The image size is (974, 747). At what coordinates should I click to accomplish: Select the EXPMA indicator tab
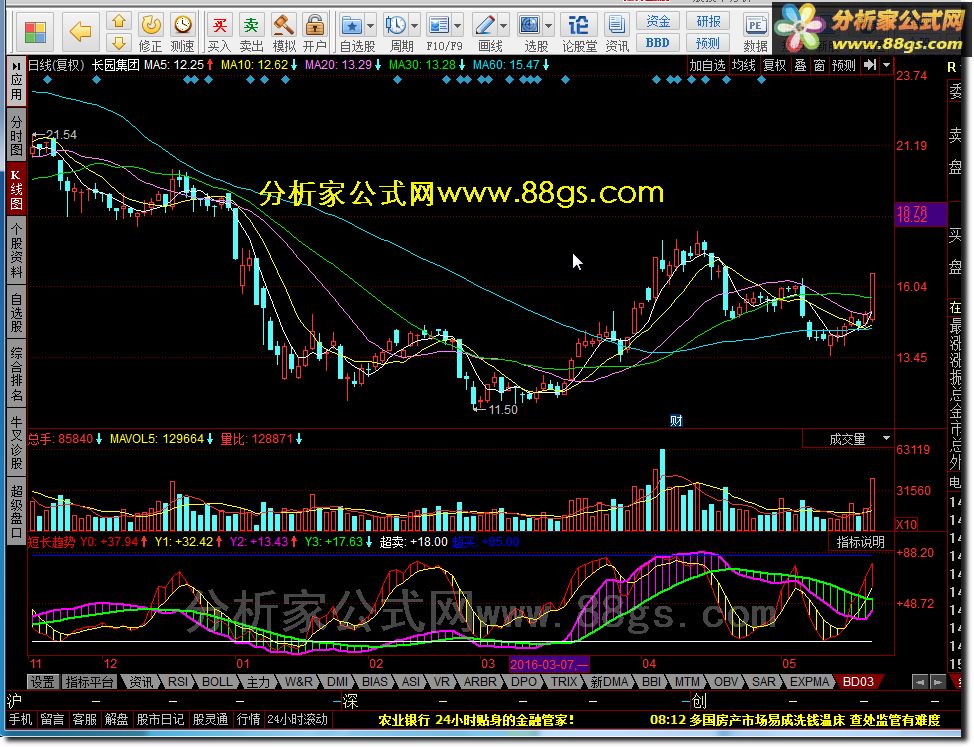pyautogui.click(x=809, y=682)
